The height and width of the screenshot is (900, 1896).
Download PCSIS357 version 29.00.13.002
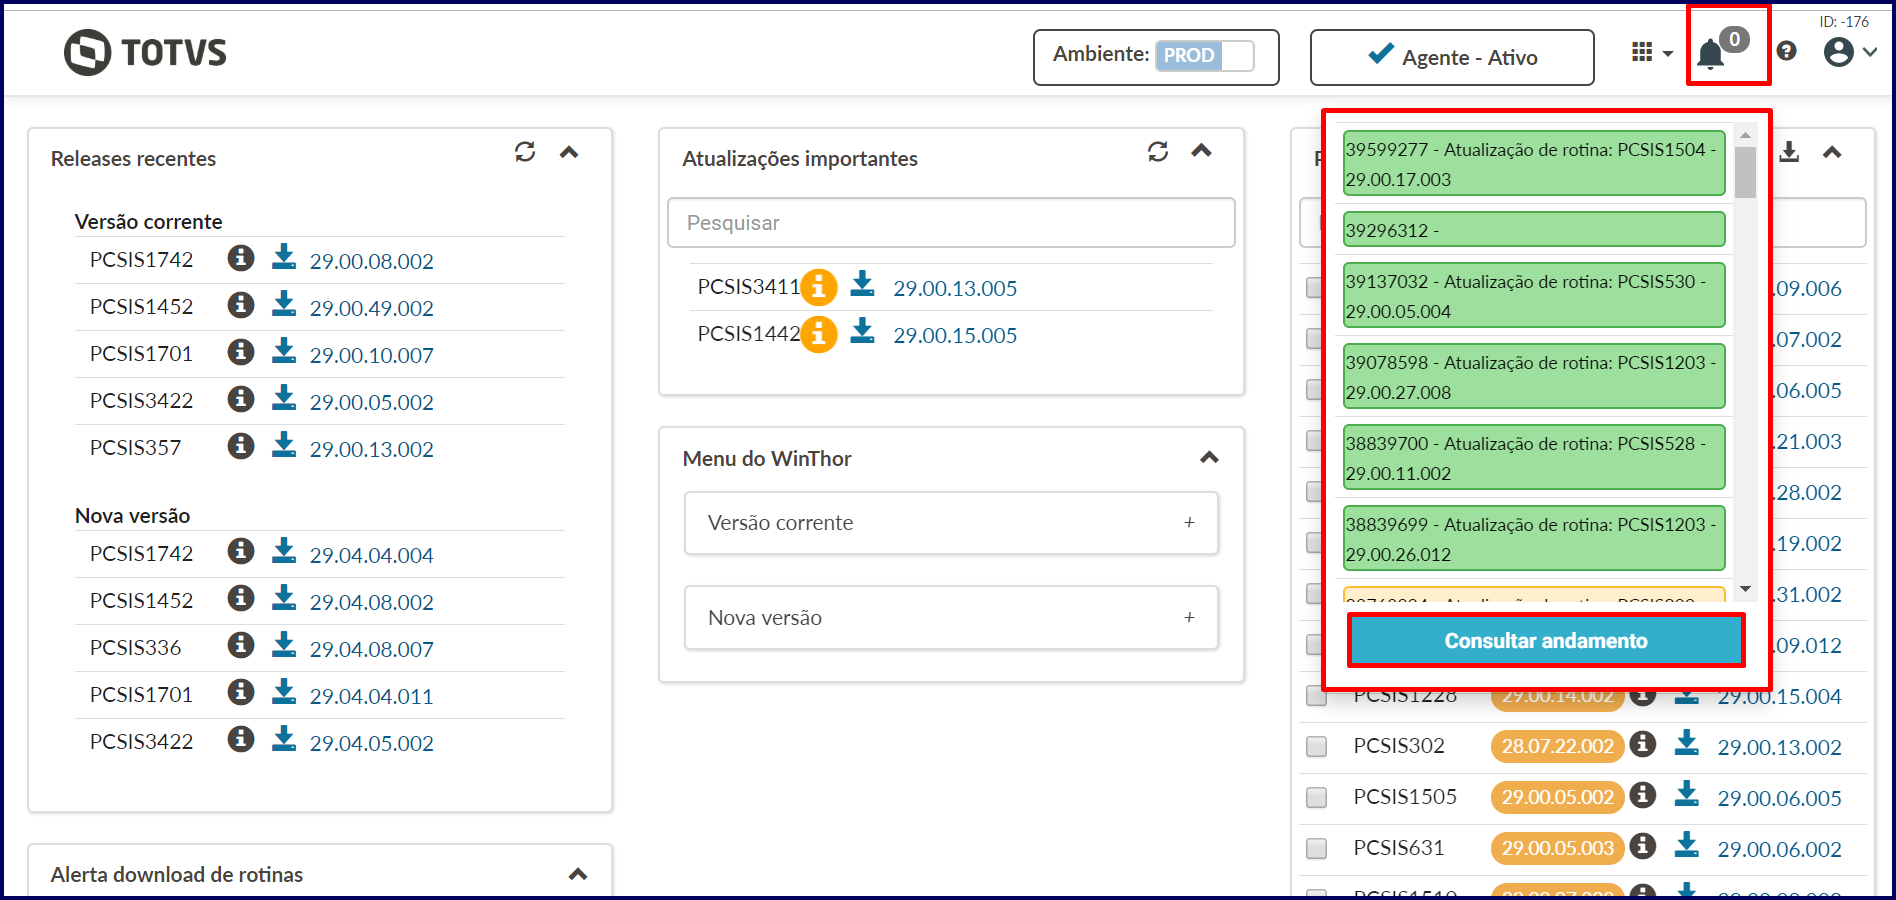(x=284, y=446)
